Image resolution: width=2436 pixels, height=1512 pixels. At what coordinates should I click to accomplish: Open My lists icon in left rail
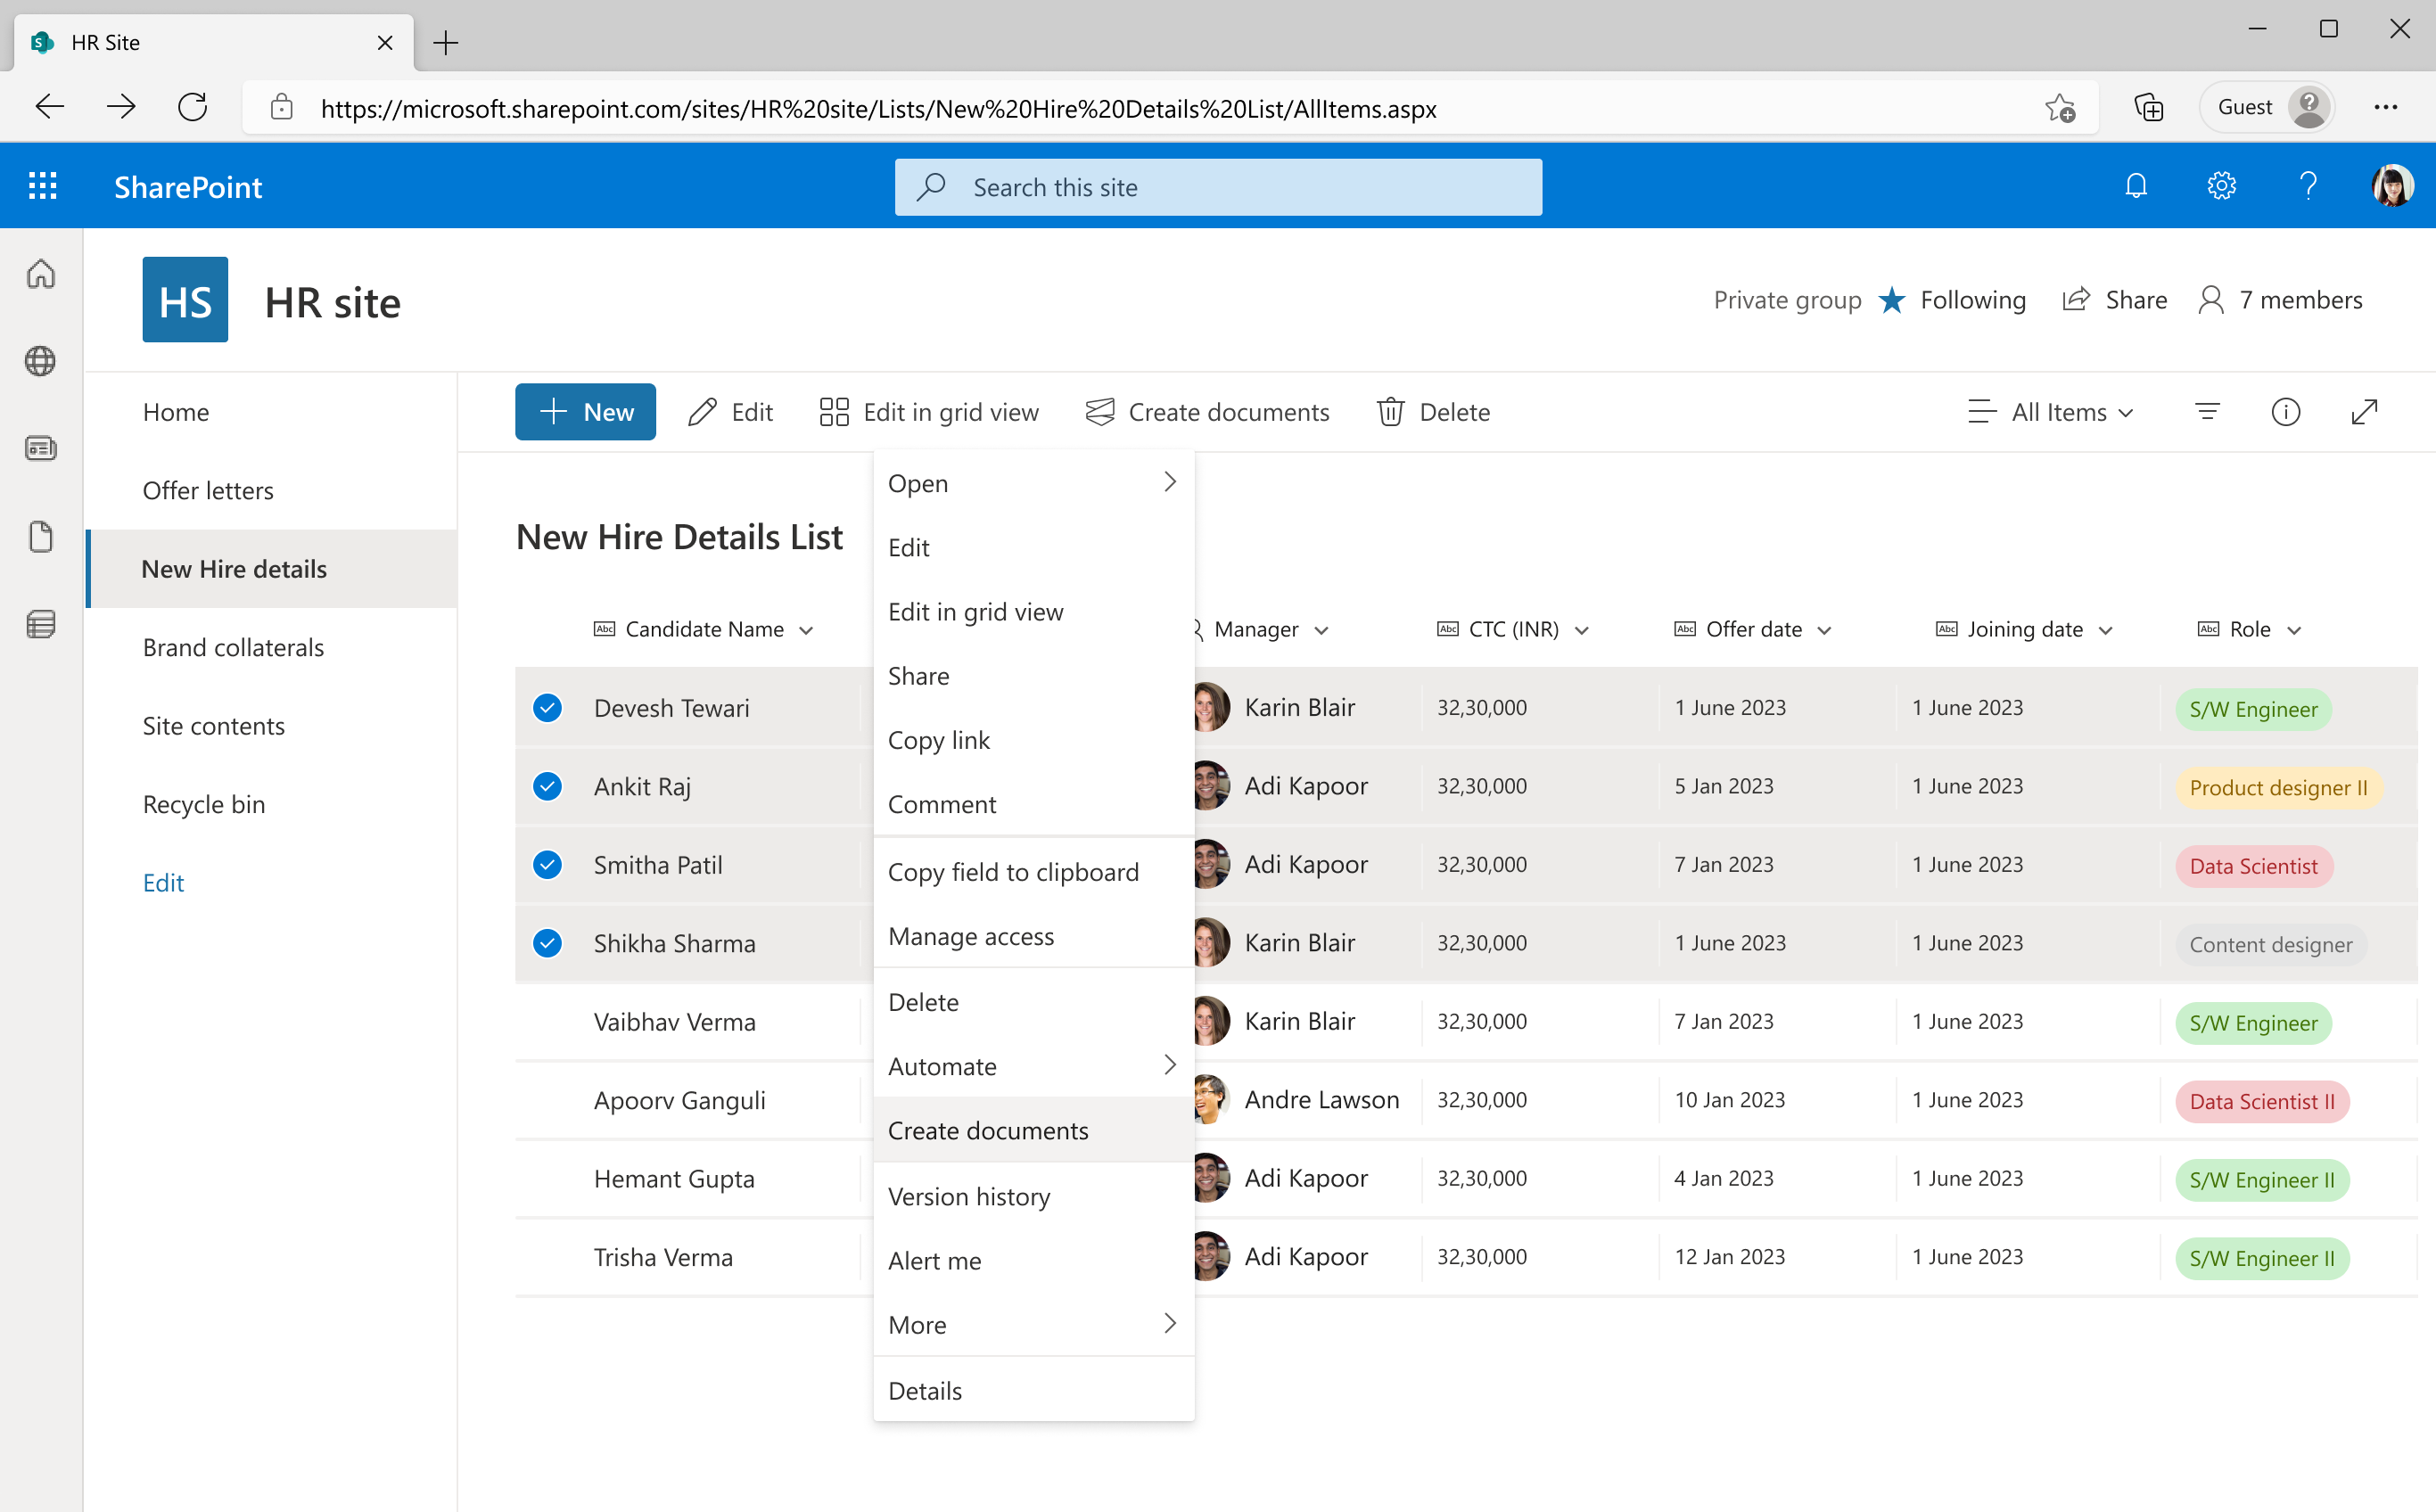[41, 625]
